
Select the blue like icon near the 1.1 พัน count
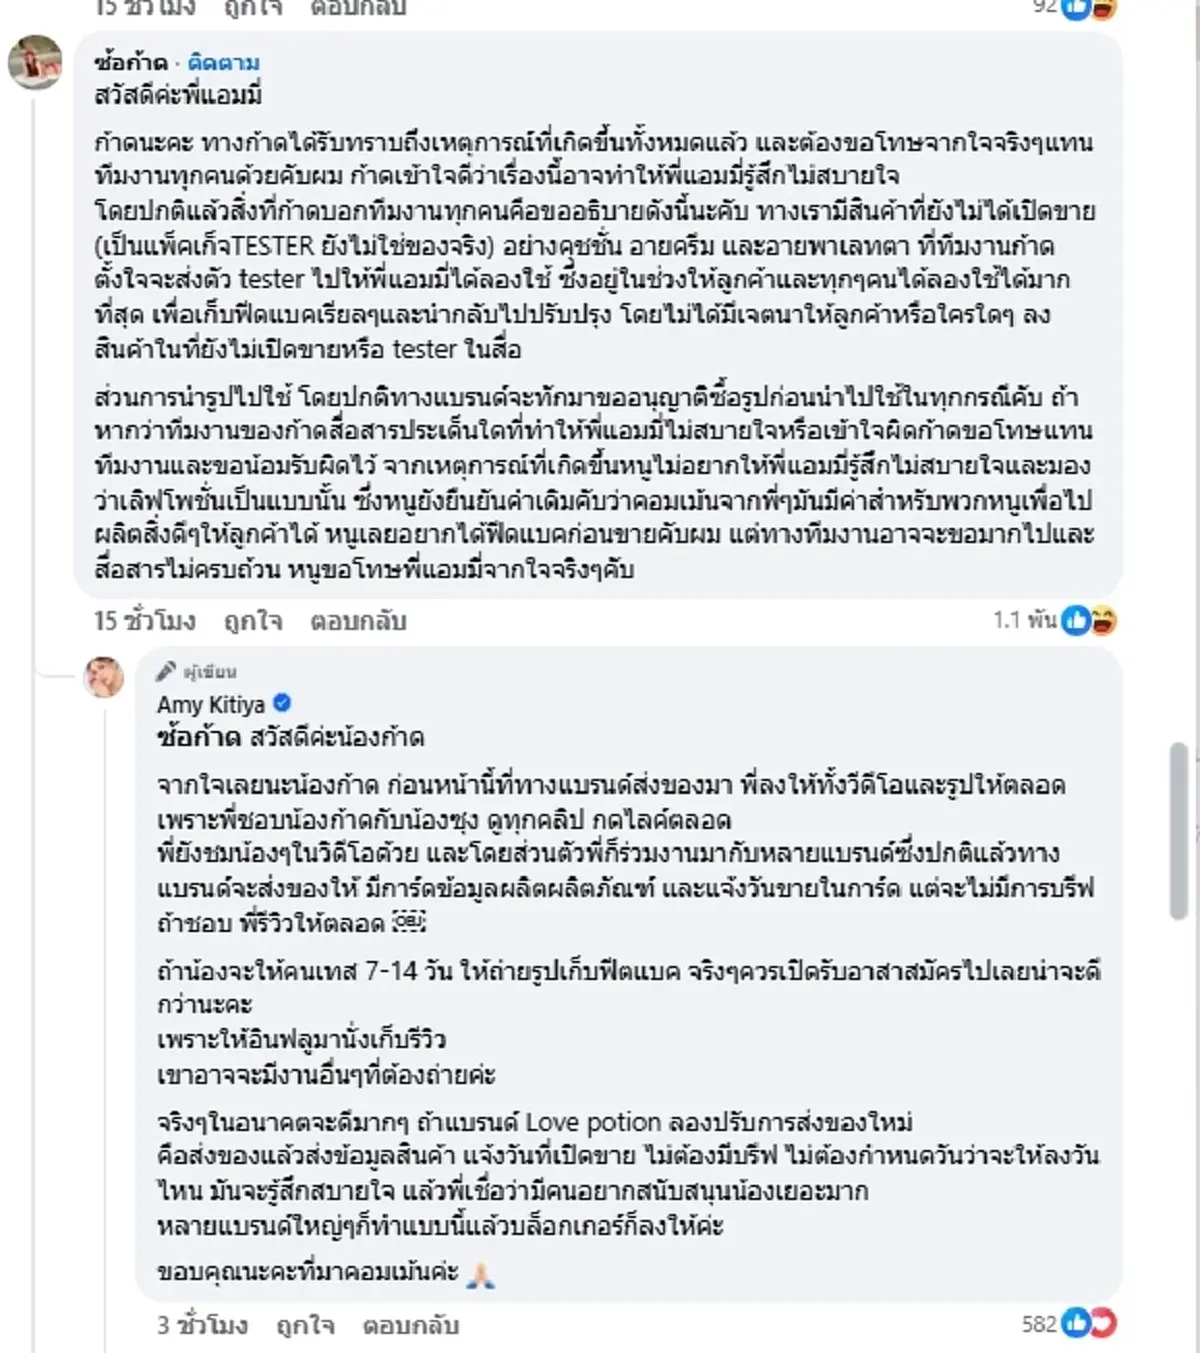[1073, 620]
